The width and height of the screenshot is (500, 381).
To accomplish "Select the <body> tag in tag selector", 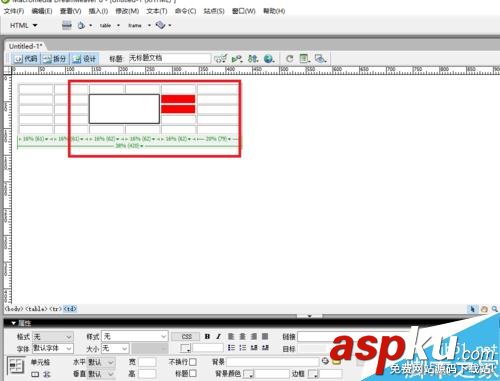I will (14, 309).
